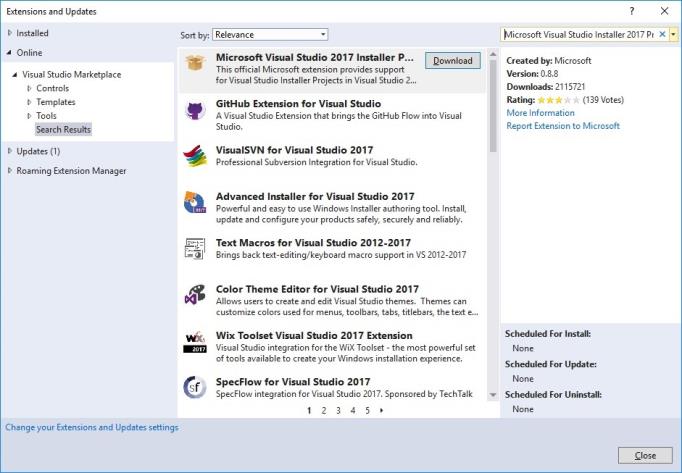This screenshot has height=473, width=682.
Task: Click the VisualSVN extension icon
Action: 197,156
